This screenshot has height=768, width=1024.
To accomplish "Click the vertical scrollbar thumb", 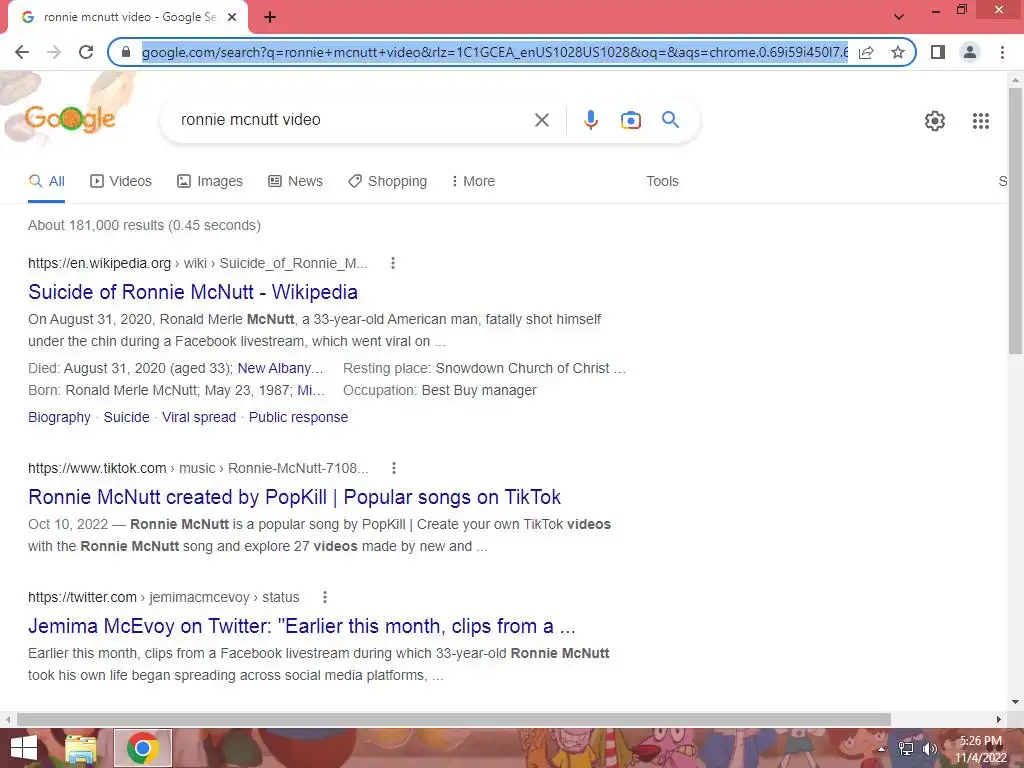I will [x=1016, y=221].
